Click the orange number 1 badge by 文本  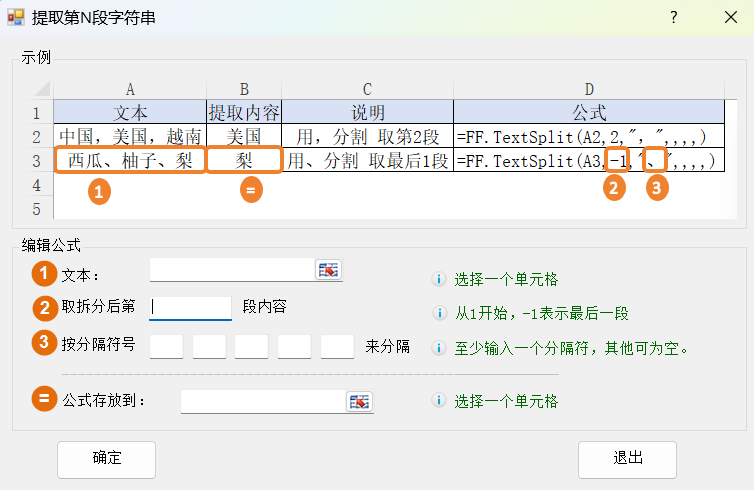(x=43, y=273)
